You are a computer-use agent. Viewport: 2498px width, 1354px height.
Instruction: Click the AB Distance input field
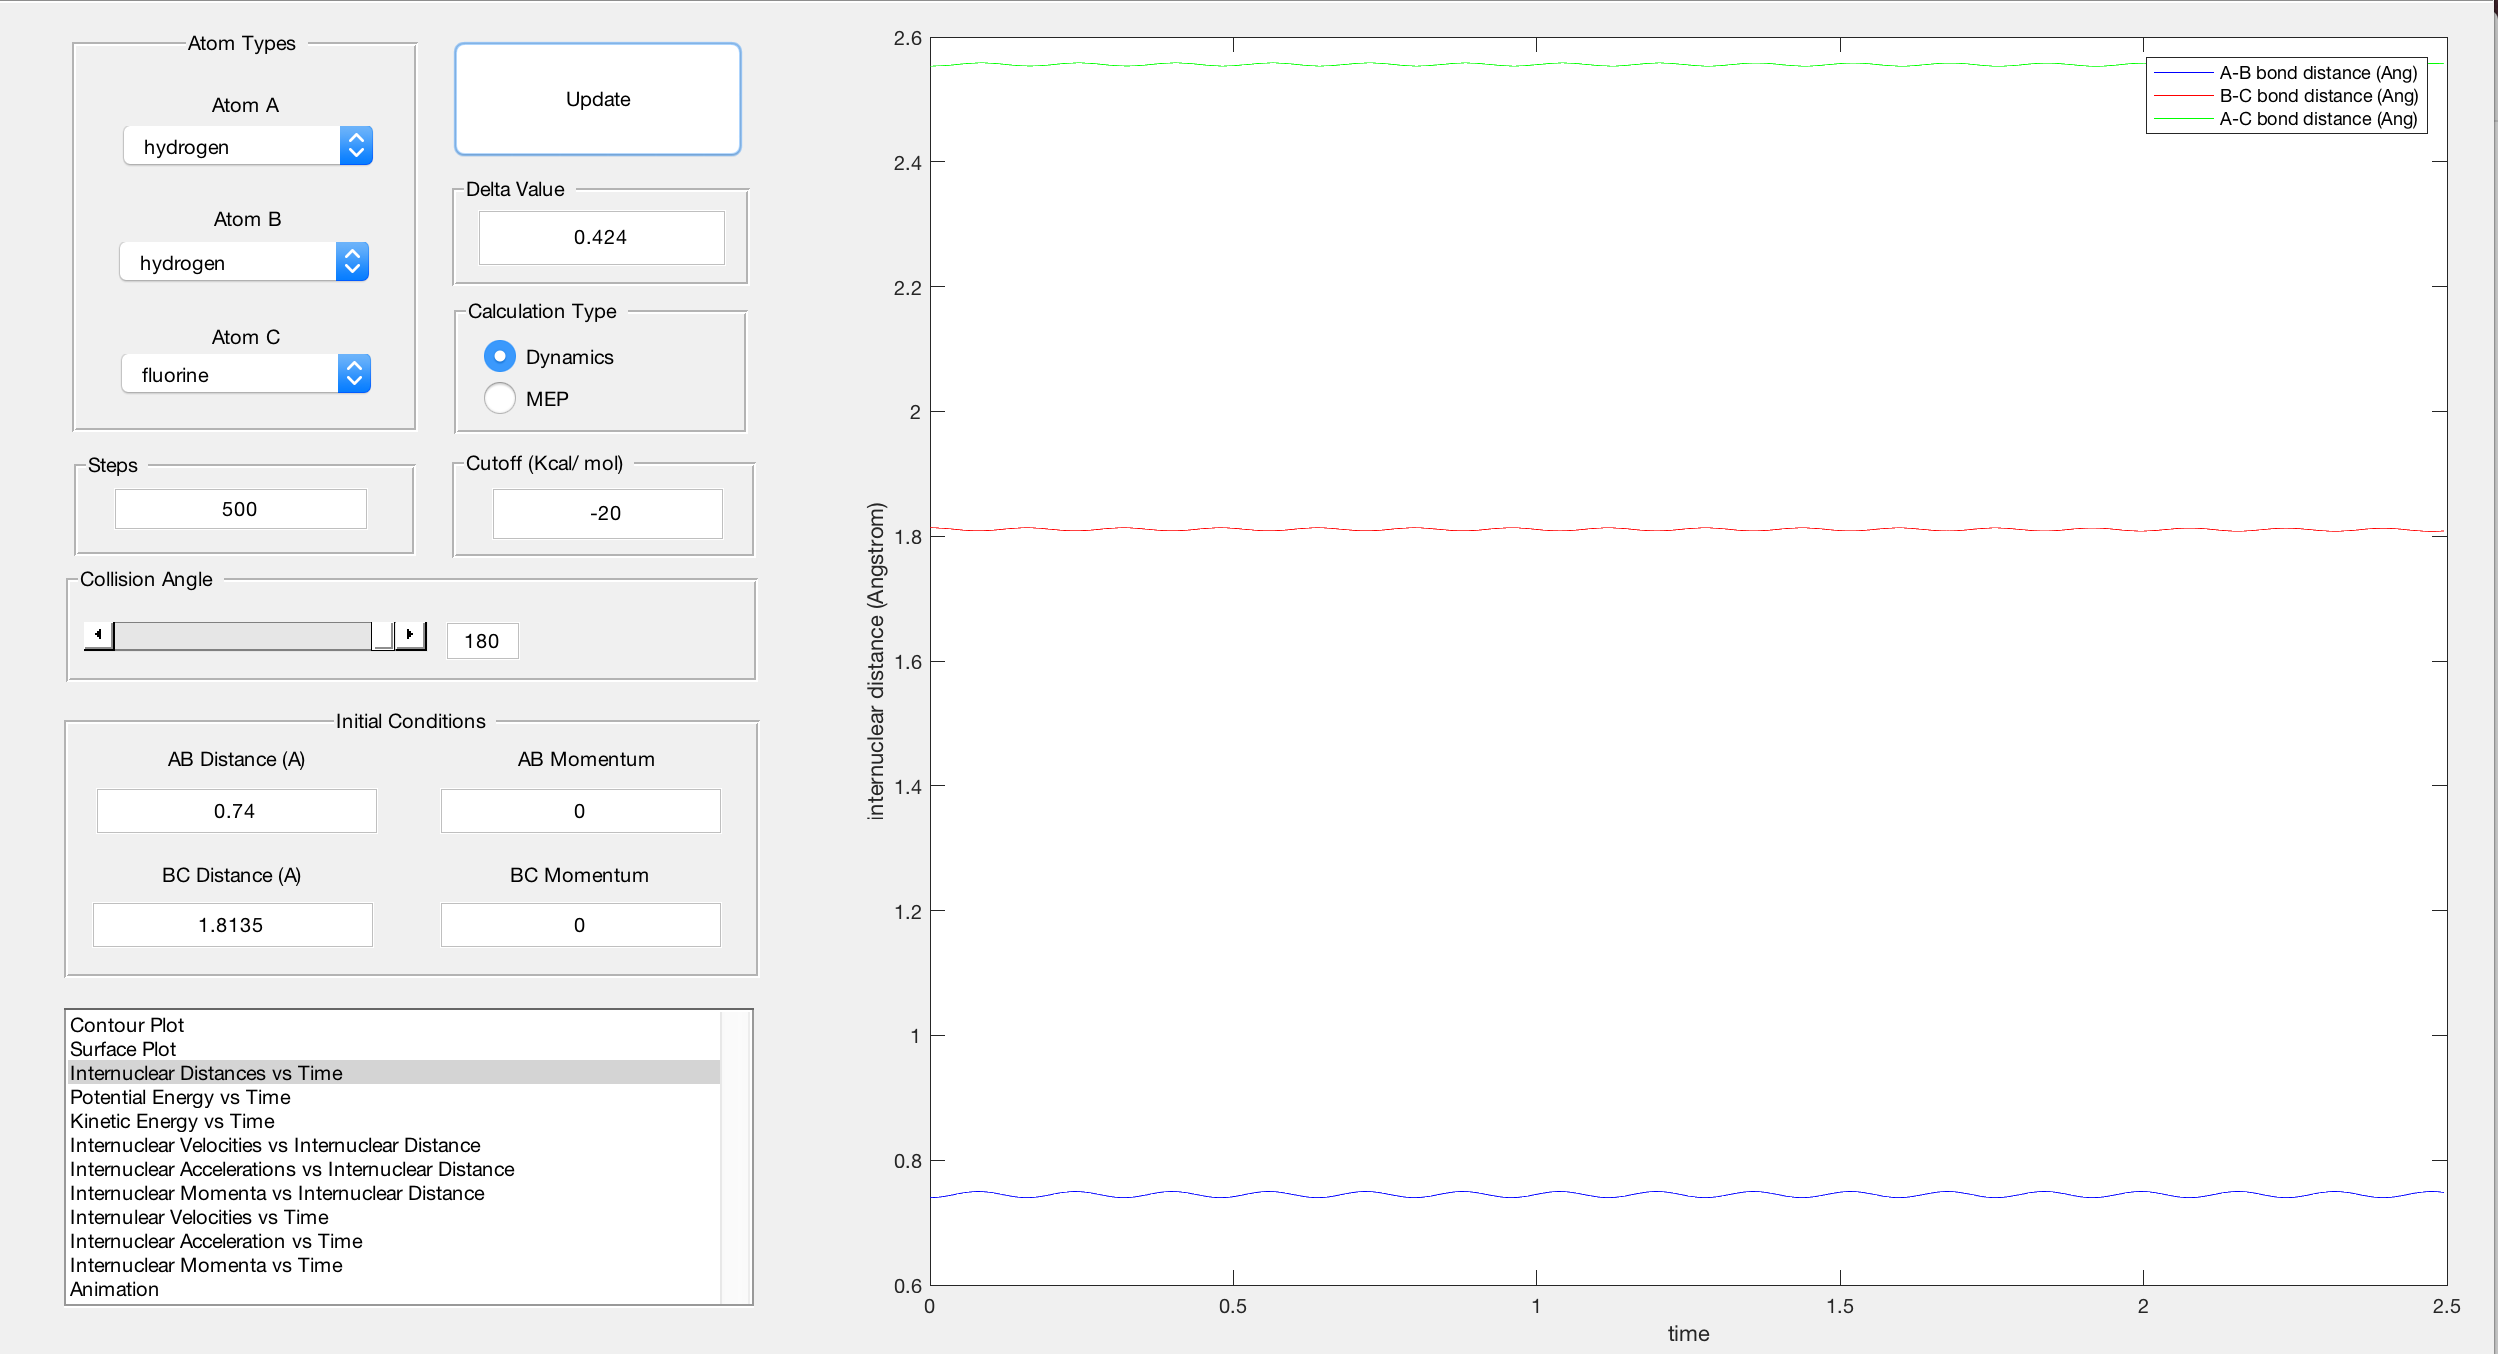236,811
